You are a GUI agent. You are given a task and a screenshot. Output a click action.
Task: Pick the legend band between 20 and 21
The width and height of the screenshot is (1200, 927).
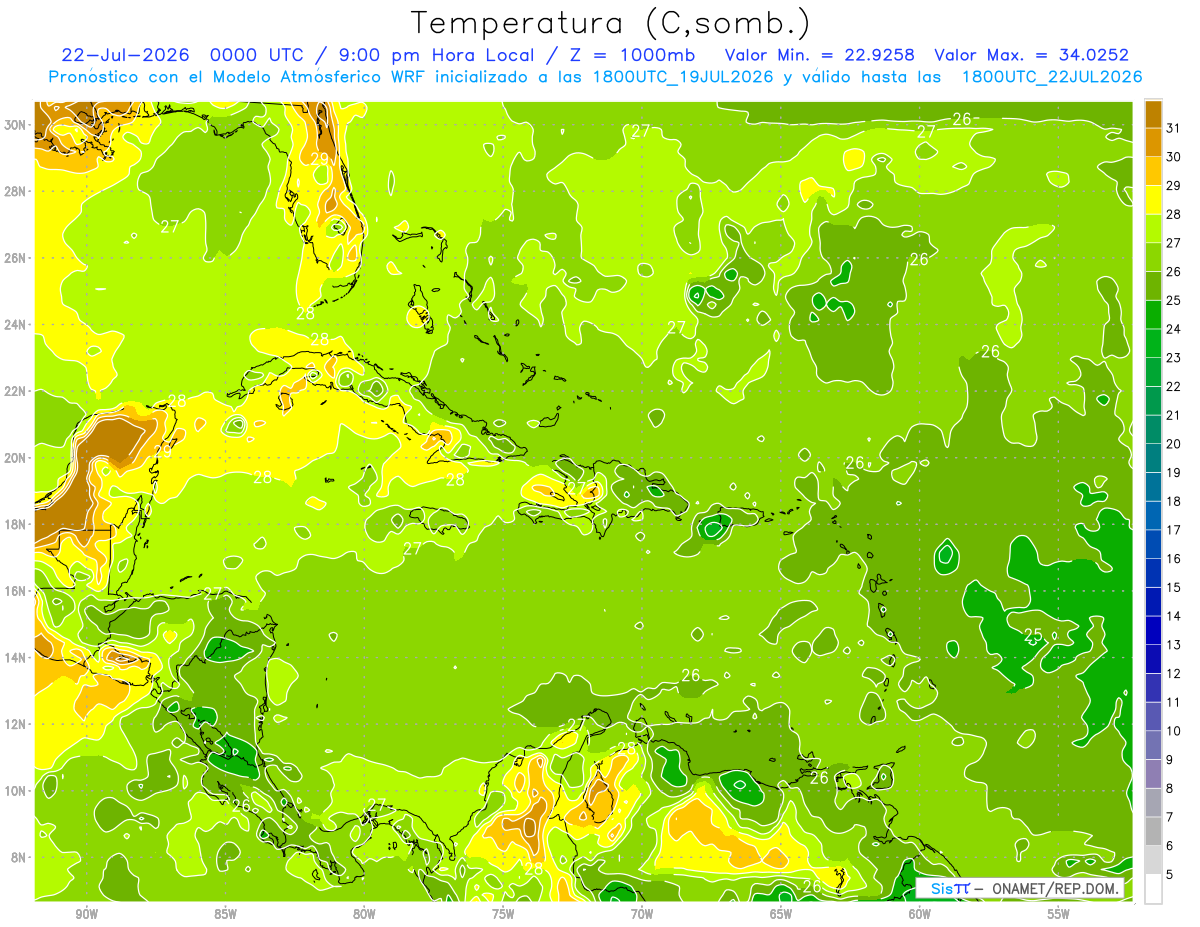[1153, 429]
